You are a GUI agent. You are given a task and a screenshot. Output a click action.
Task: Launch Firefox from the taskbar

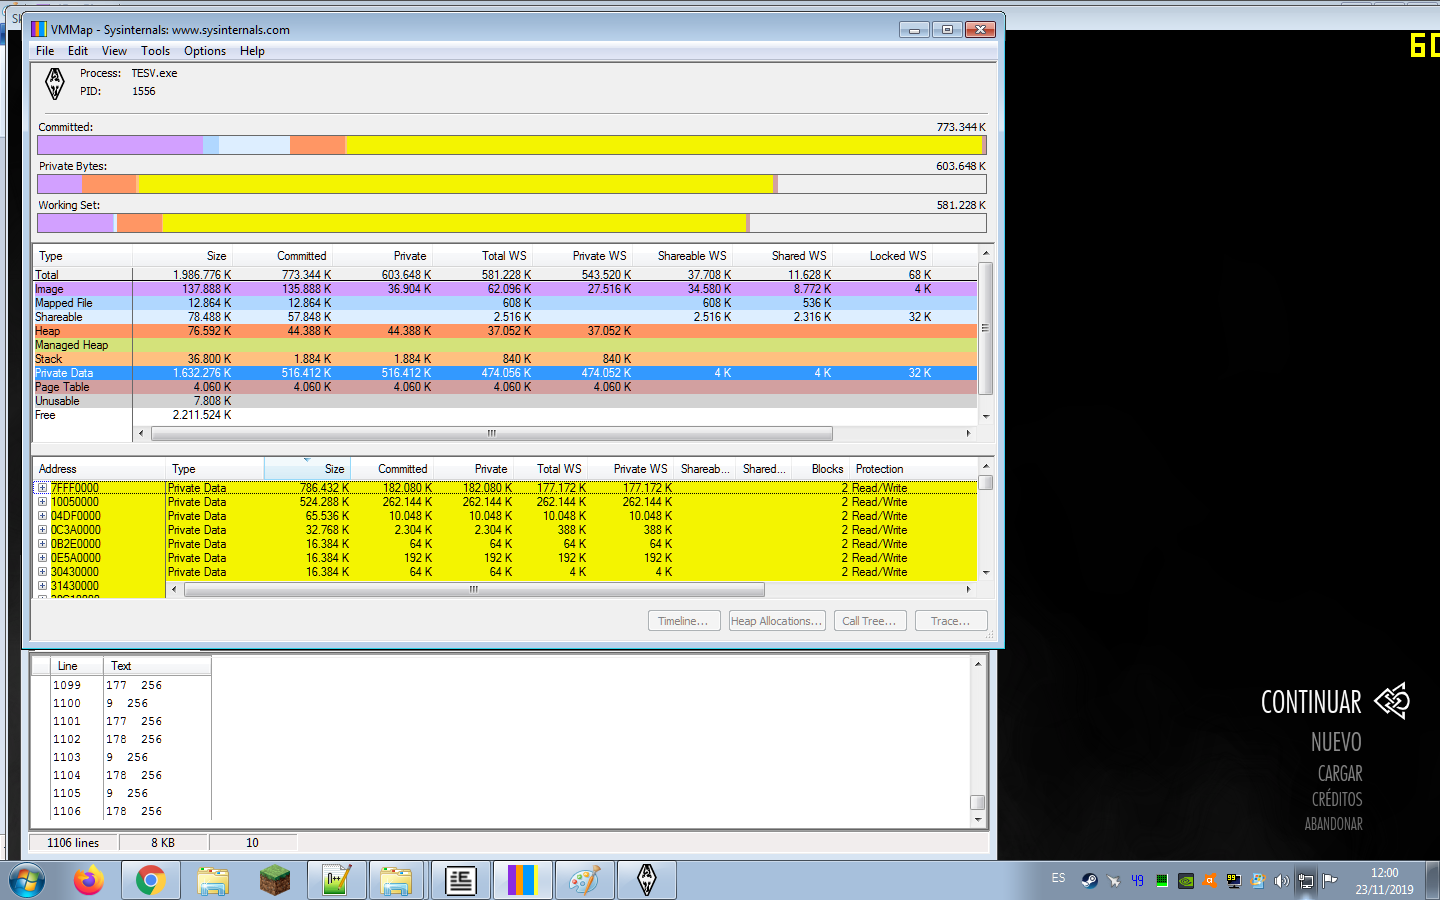point(89,880)
